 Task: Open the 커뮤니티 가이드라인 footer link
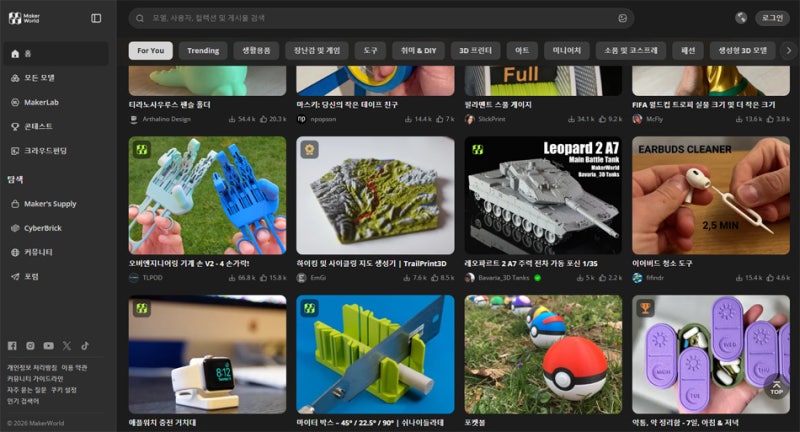35,379
